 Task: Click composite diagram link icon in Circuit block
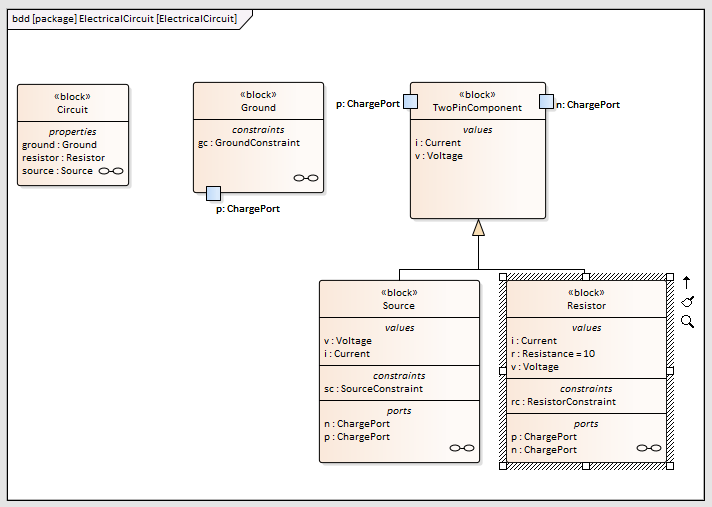(x=111, y=171)
